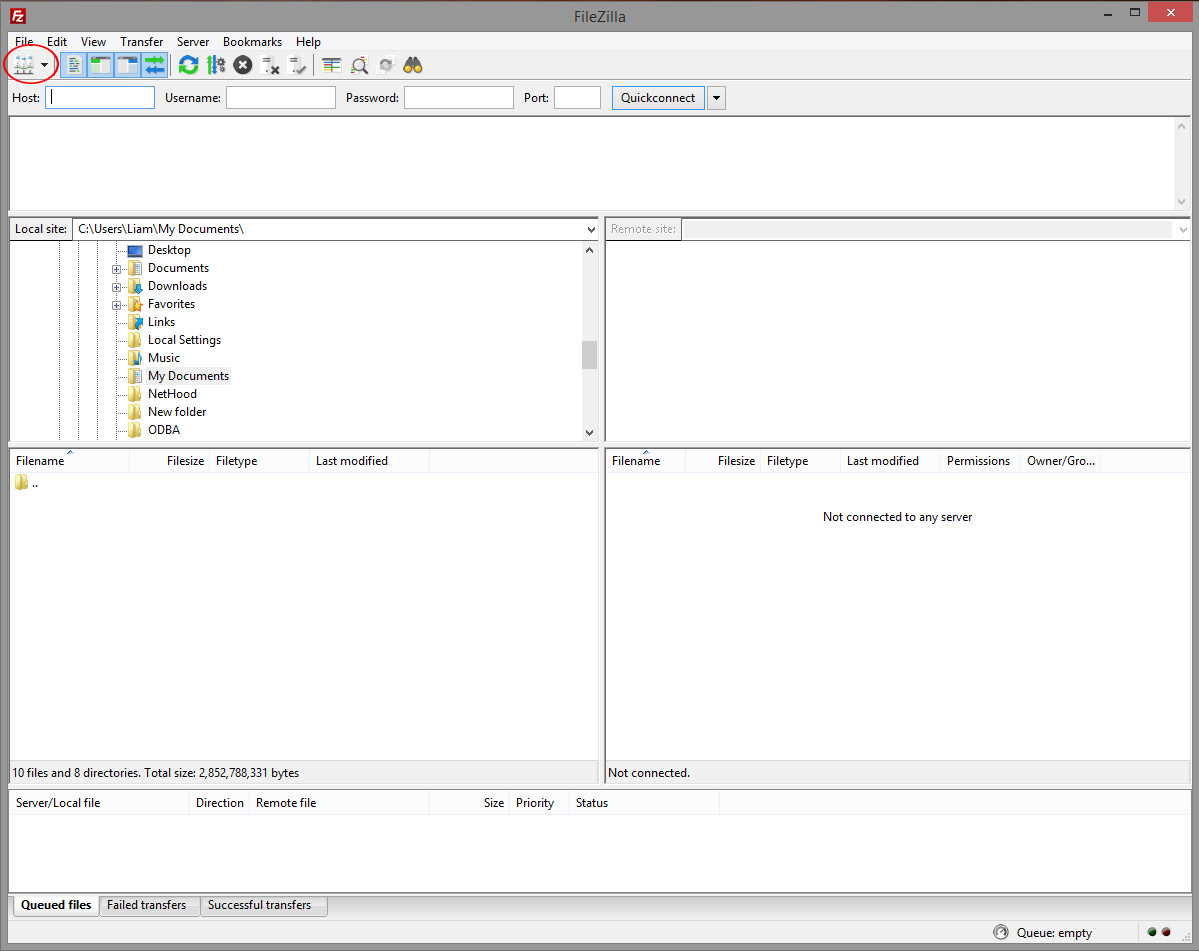Screen dimensions: 1199x951
Task: Click the local tree vertical scrollbar thumb
Action: pyautogui.click(x=589, y=355)
